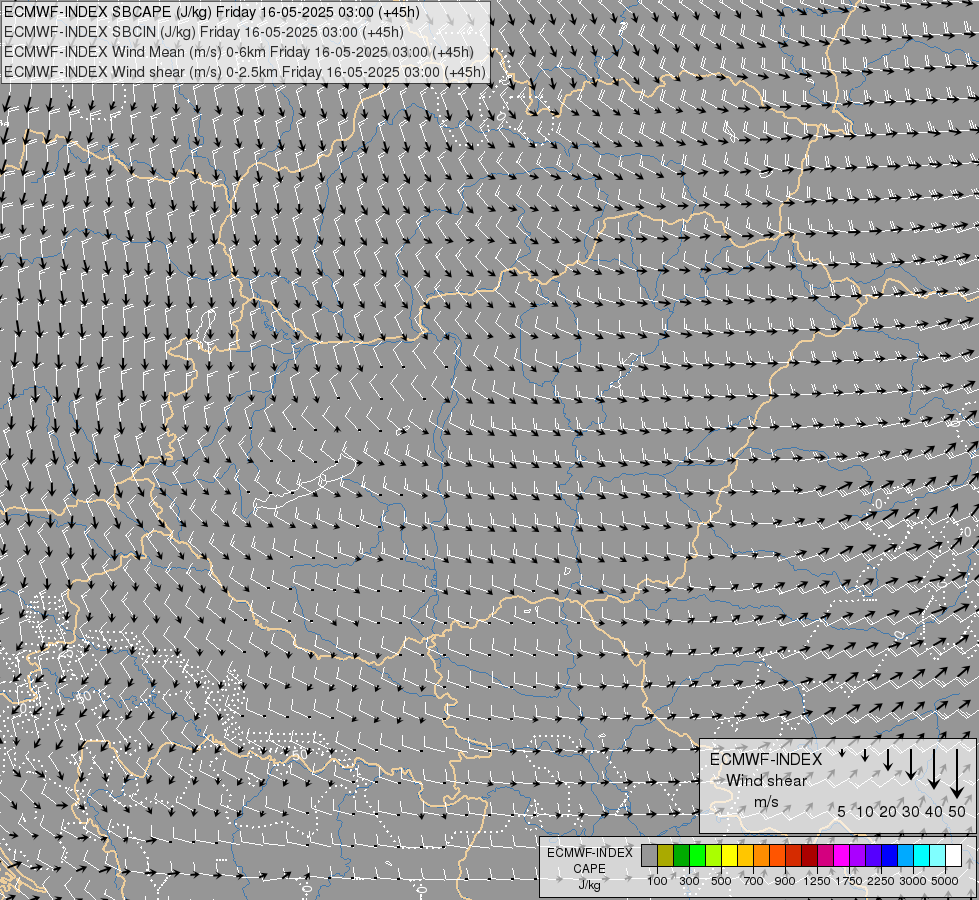Image resolution: width=979 pixels, height=900 pixels.
Task: Click the '500' CAPE scale value
Action: tap(721, 881)
